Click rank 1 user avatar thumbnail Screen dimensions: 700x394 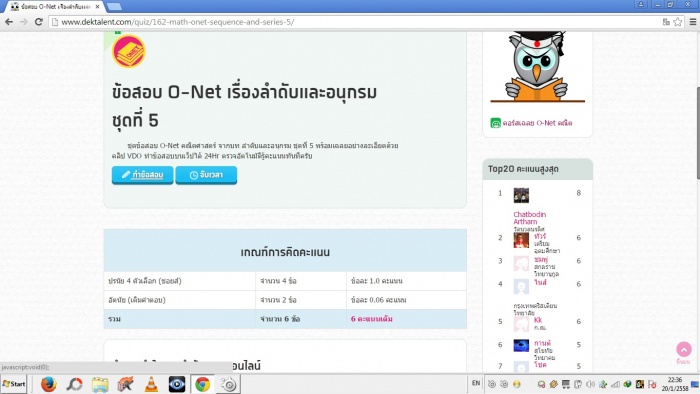pos(521,195)
